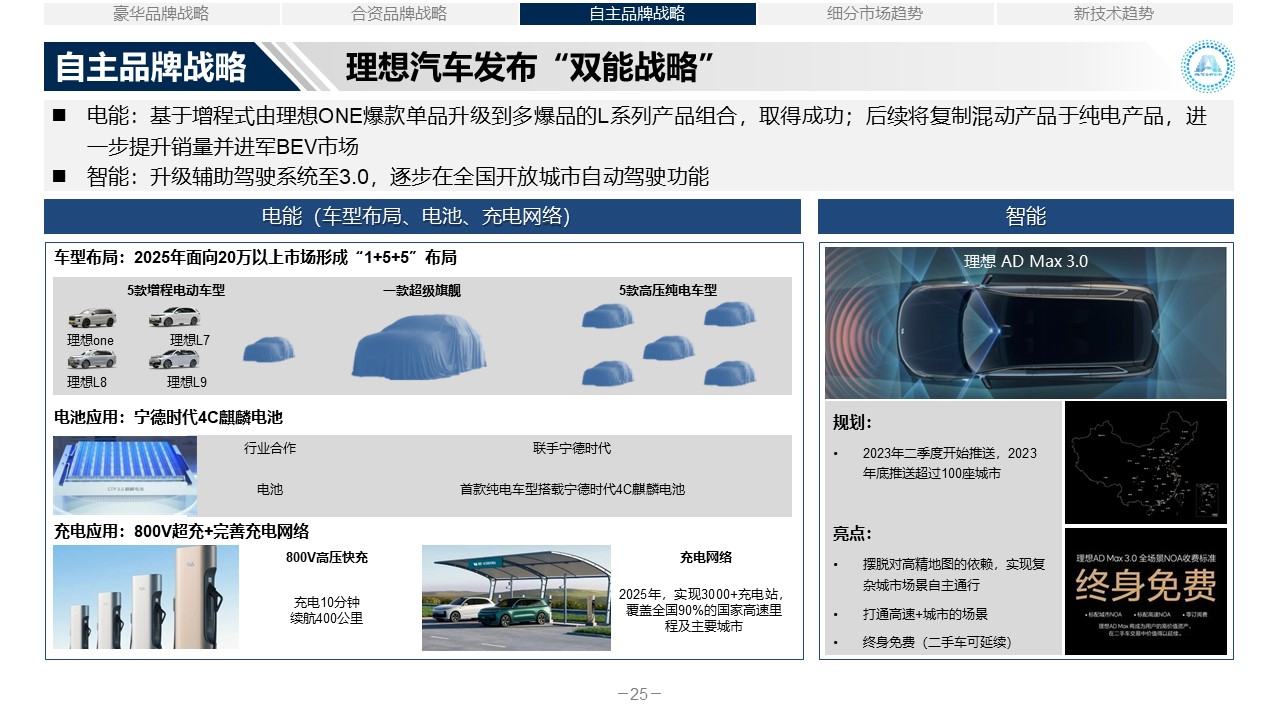Click the 车型布局 2025年 heading line
The width and height of the screenshot is (1280, 720).
256,257
